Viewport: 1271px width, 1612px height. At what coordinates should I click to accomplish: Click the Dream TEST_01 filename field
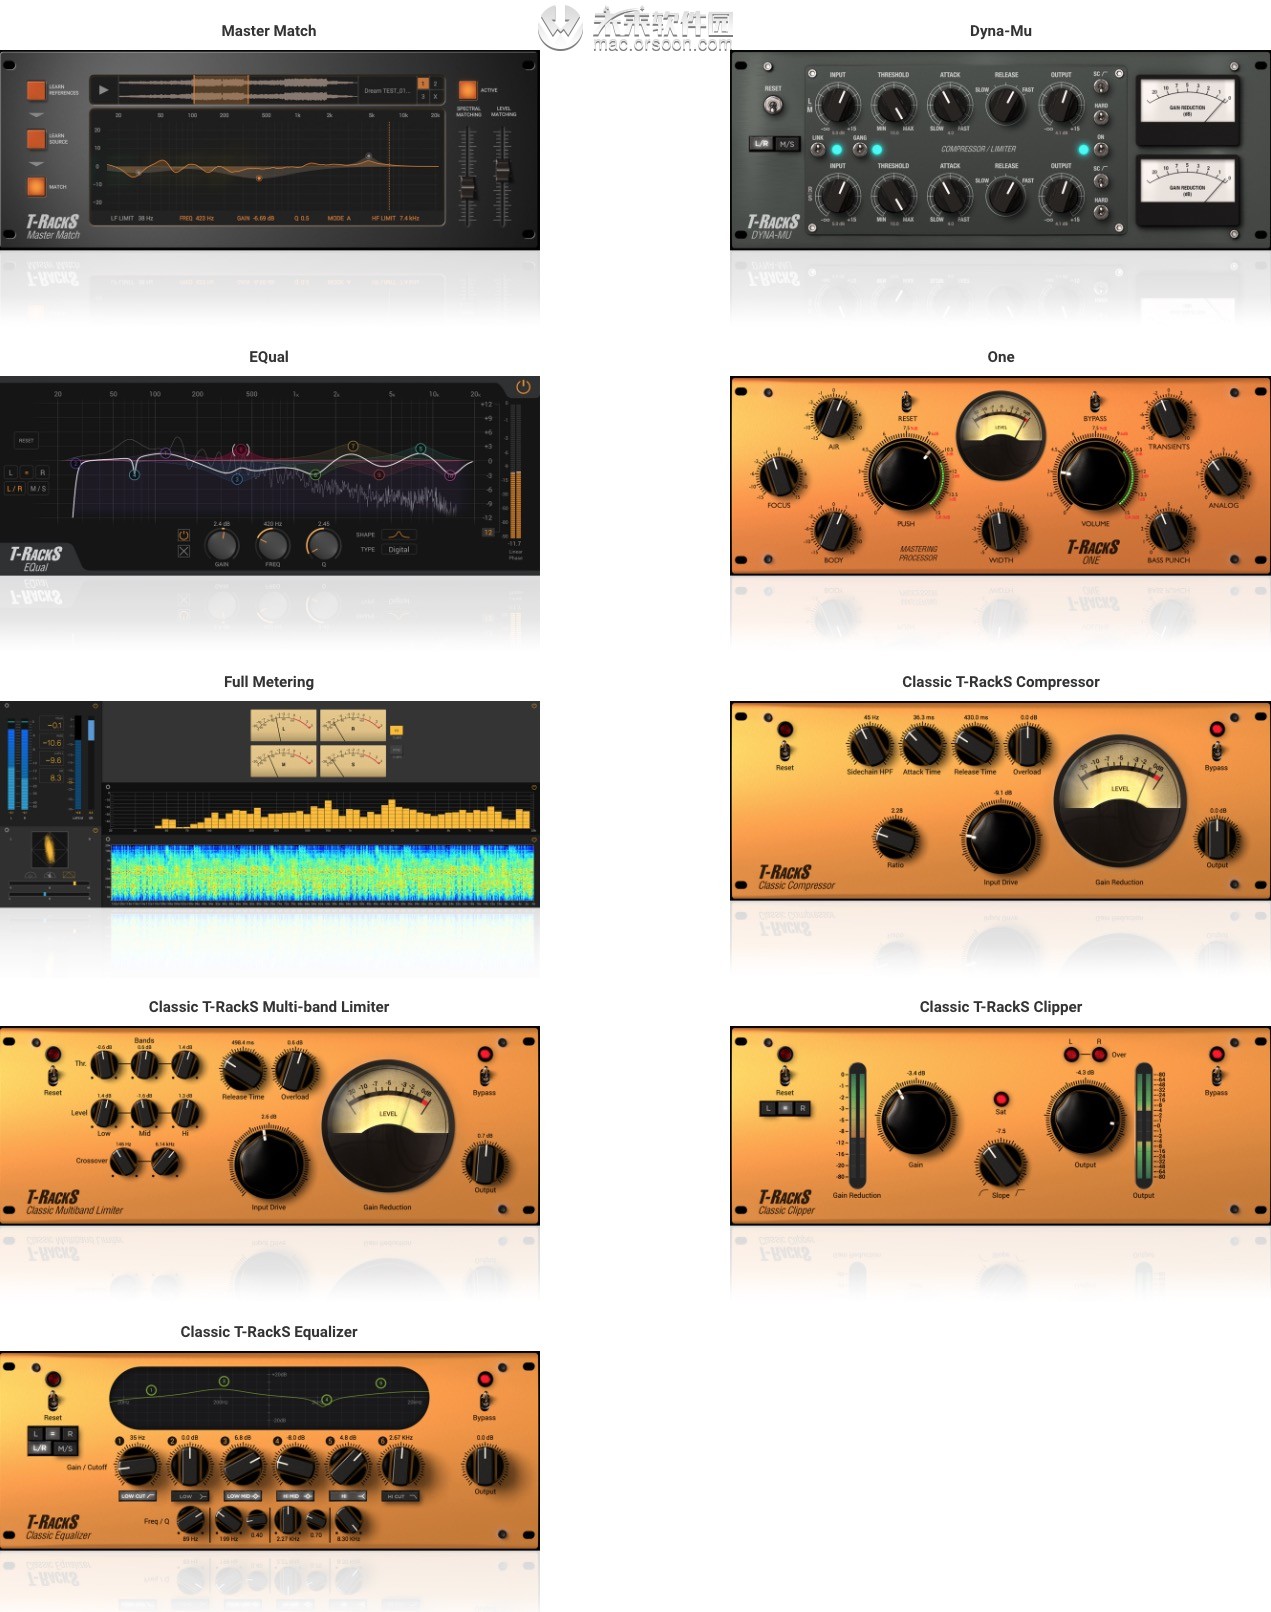(386, 90)
